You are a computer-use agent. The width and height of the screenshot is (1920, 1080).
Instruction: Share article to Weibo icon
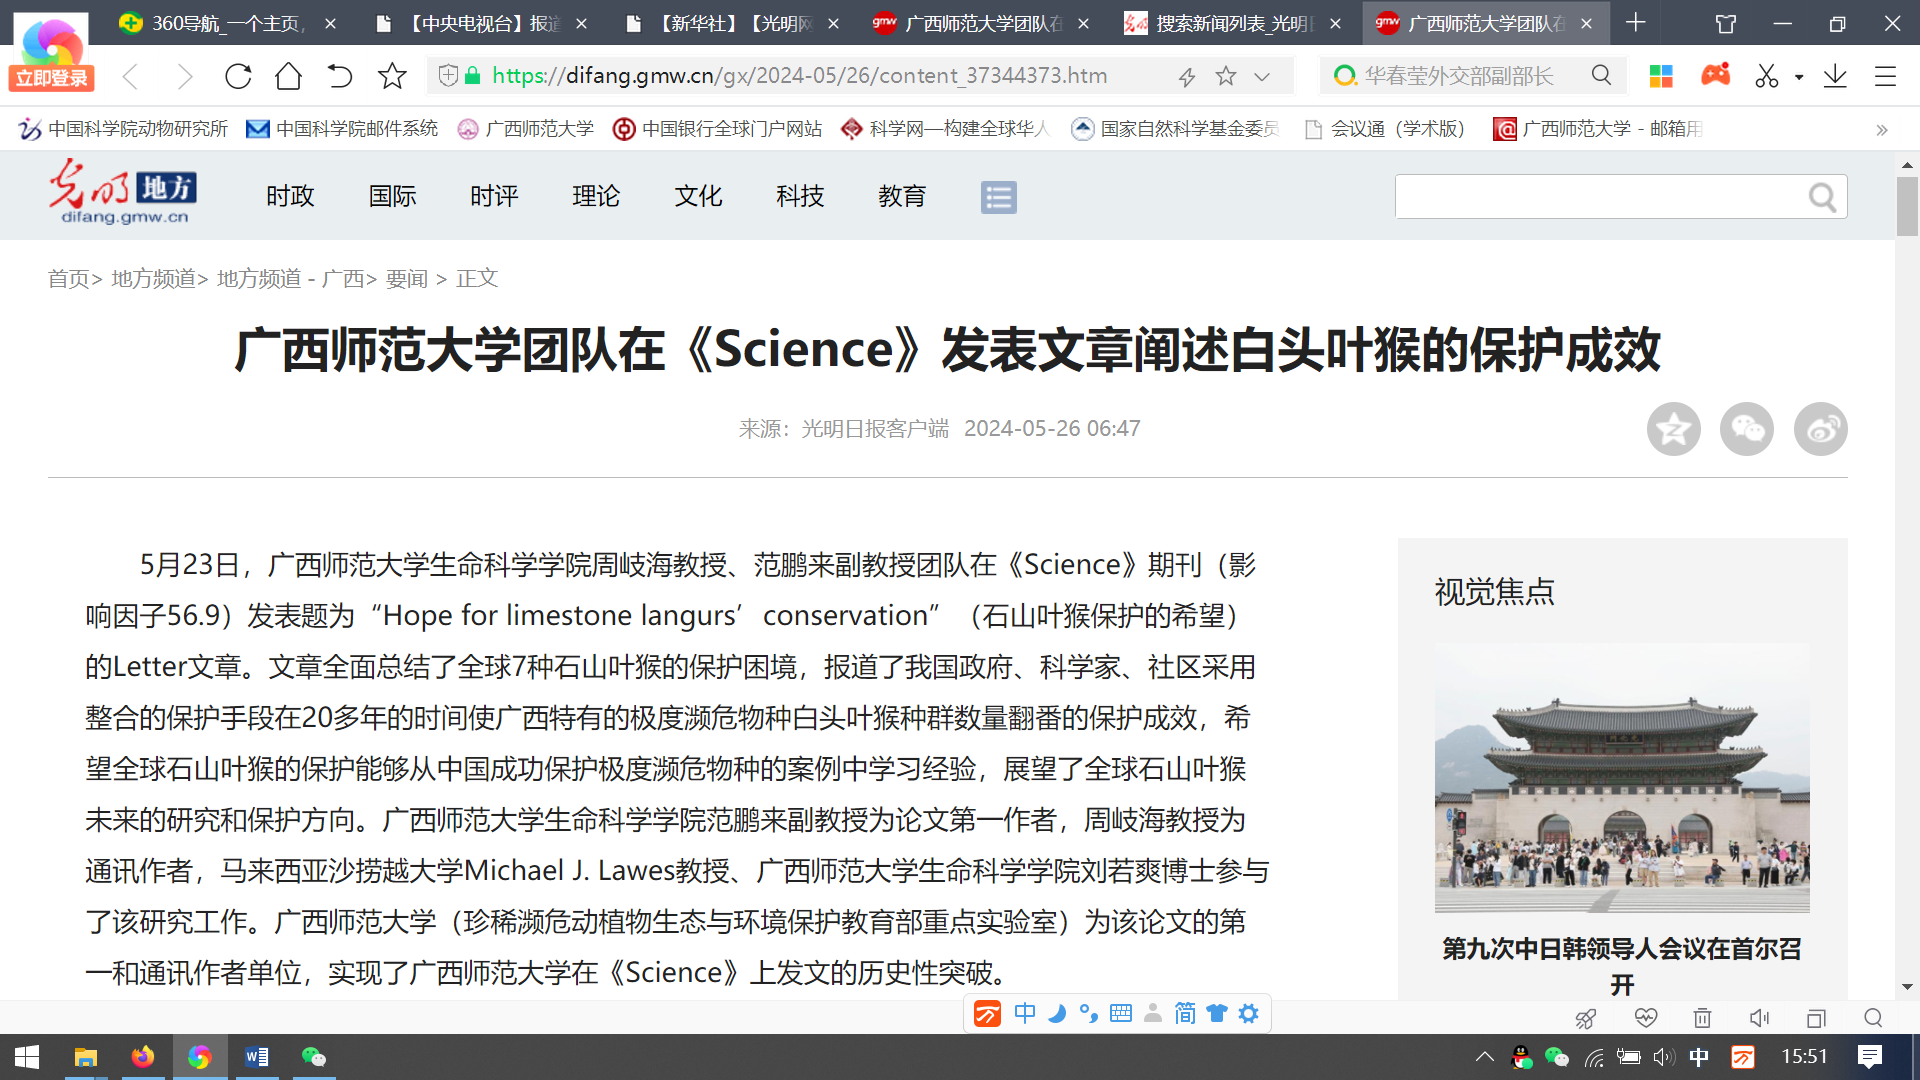1820,430
